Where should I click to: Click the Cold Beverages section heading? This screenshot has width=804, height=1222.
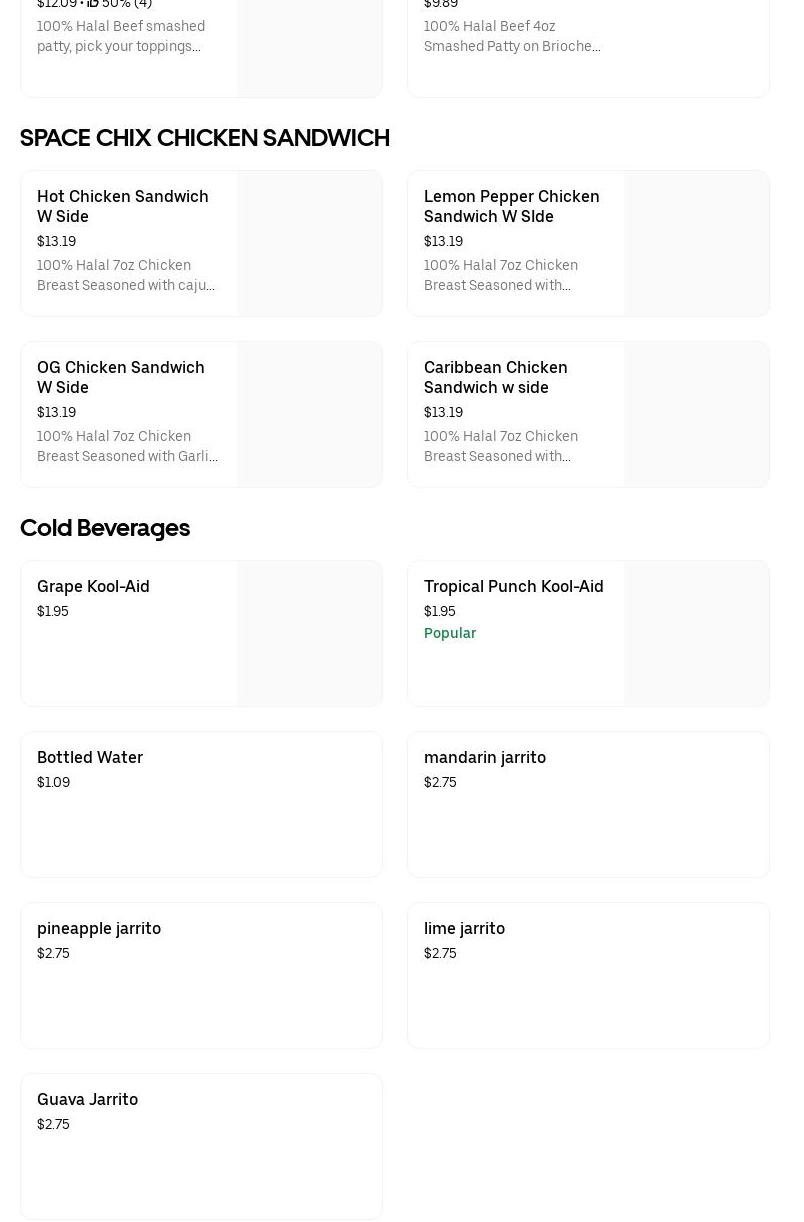click(105, 528)
